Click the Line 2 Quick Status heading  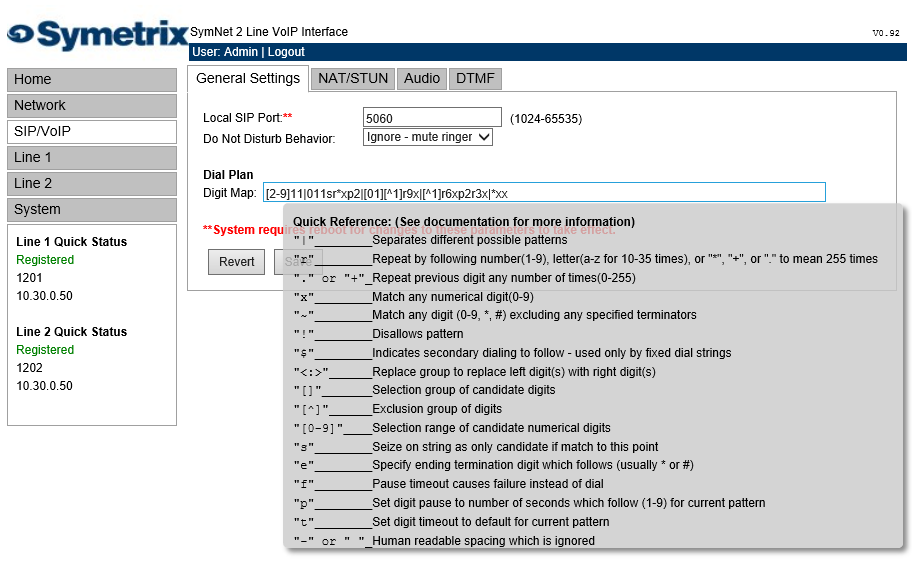click(72, 332)
